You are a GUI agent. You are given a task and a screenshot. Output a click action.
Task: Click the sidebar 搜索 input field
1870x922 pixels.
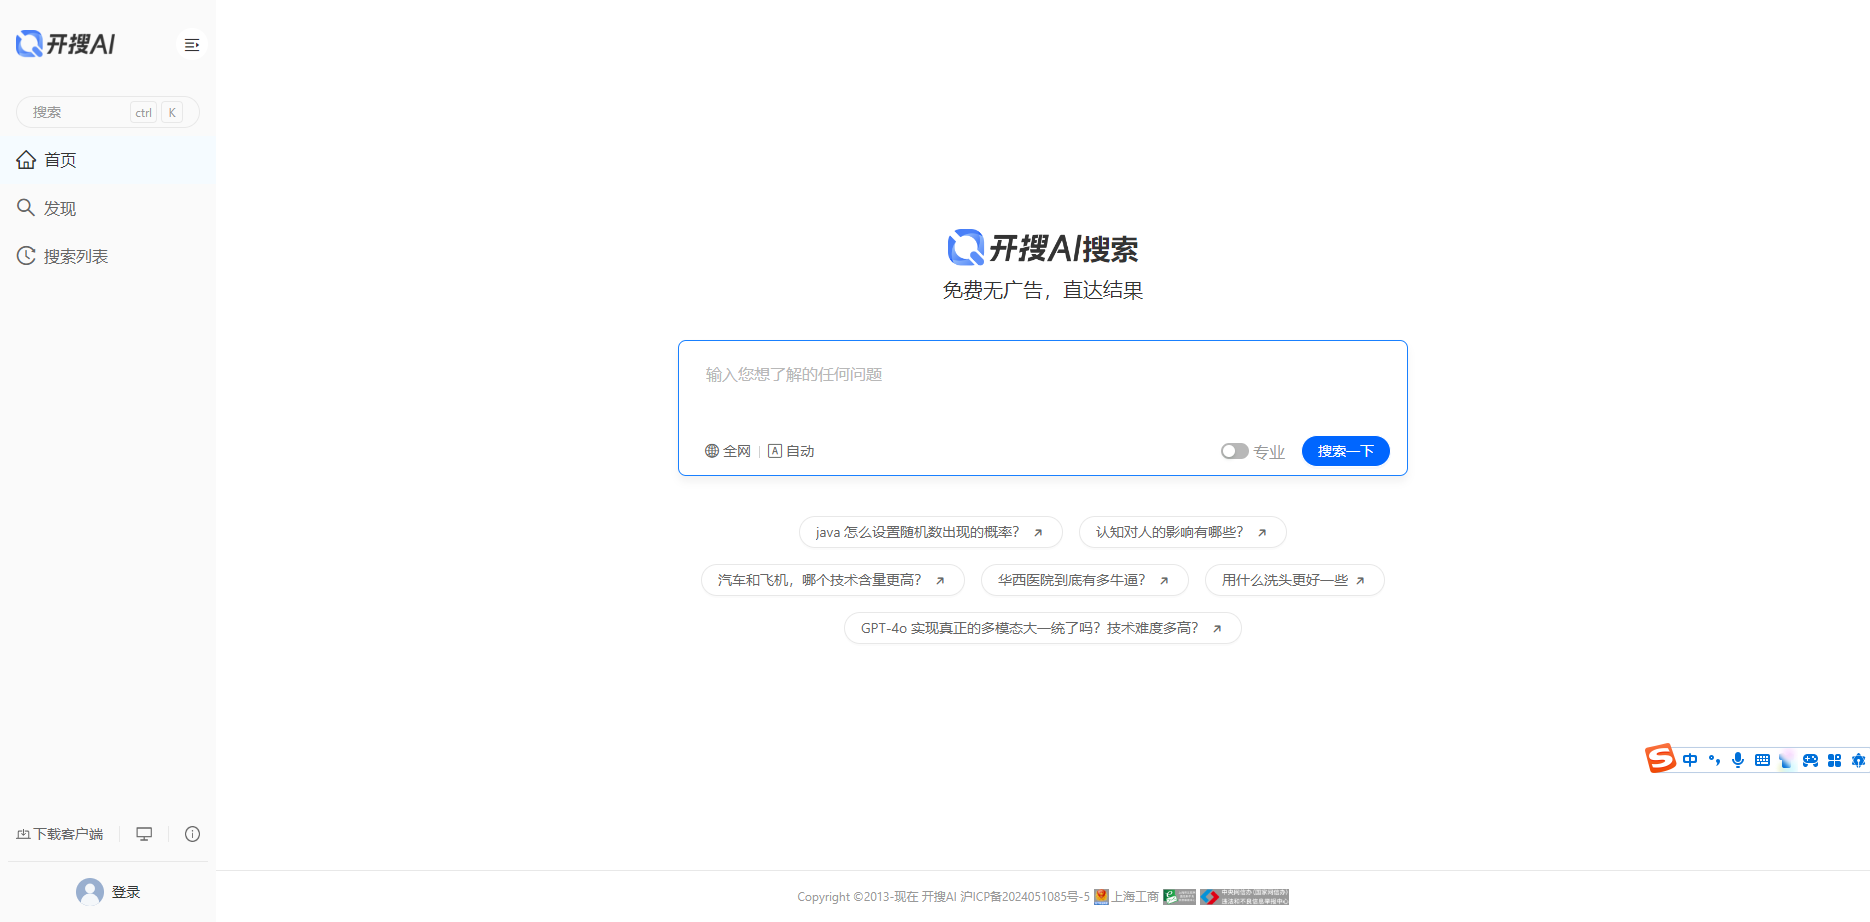[108, 112]
